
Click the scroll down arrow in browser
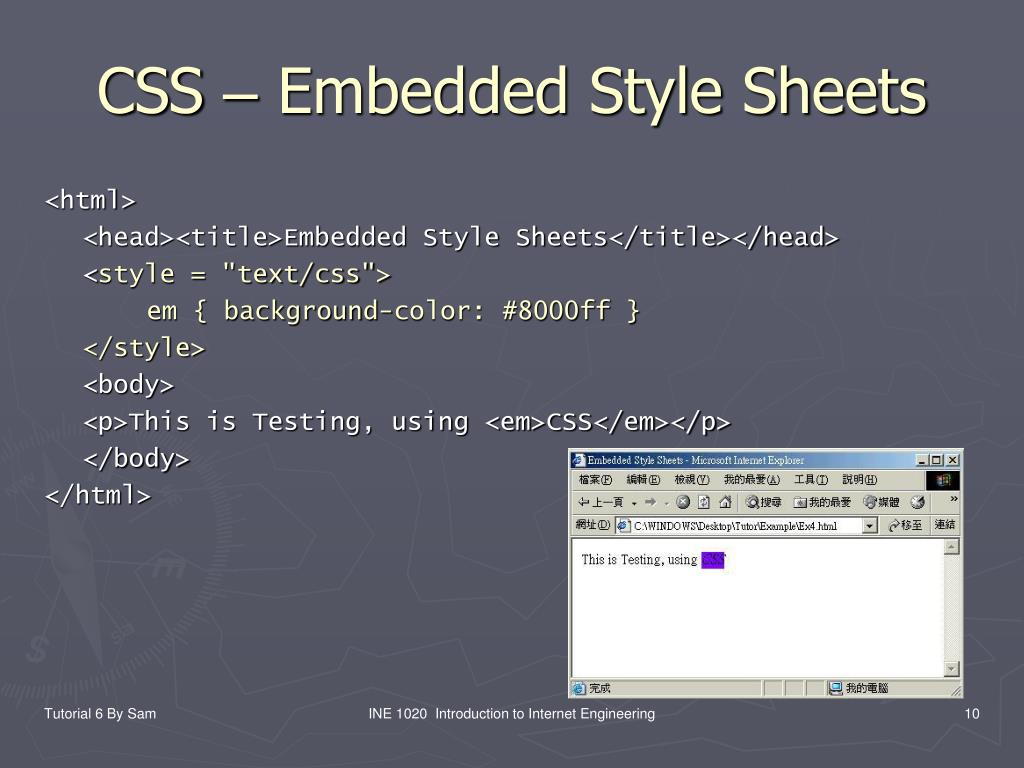[951, 668]
